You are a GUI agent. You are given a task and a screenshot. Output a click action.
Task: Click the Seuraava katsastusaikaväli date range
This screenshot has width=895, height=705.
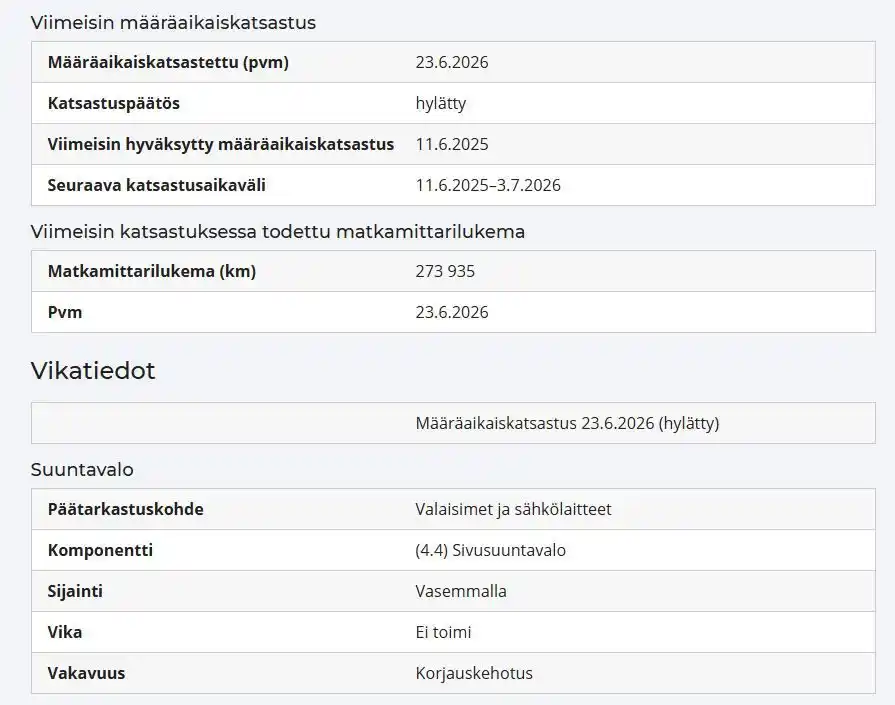(488, 186)
